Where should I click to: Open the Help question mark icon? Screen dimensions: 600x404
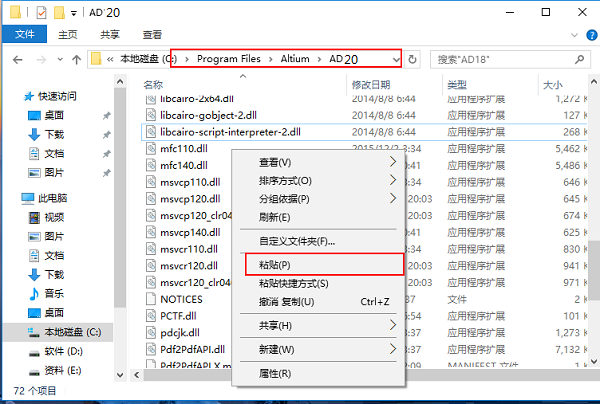(x=592, y=35)
